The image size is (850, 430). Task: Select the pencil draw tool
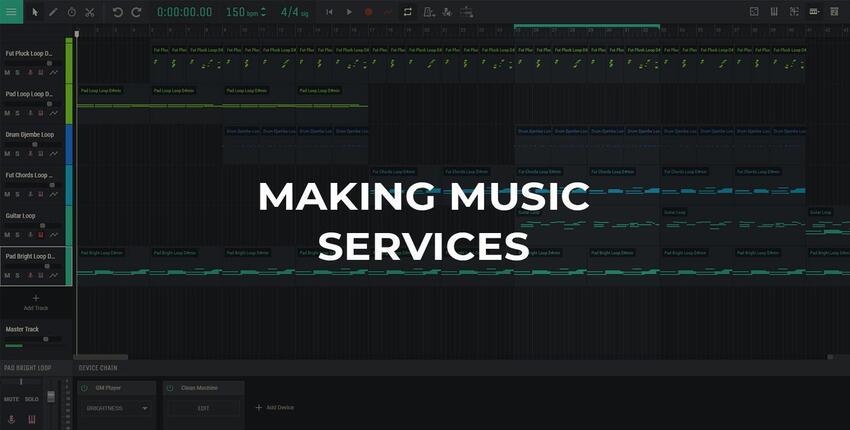point(53,12)
